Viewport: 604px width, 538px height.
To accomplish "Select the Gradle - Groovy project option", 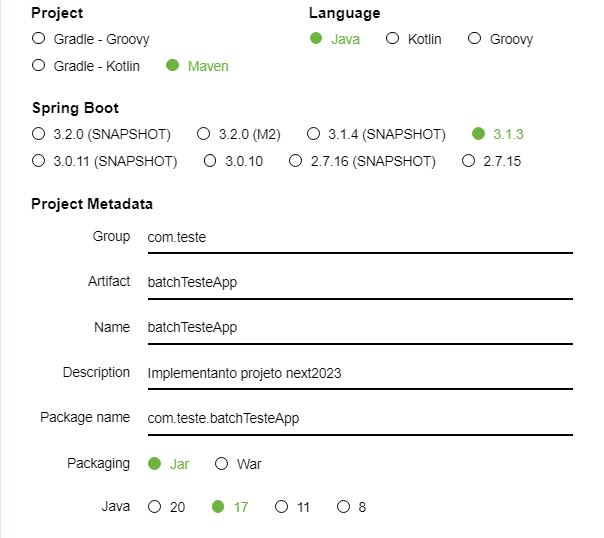I will (39, 39).
